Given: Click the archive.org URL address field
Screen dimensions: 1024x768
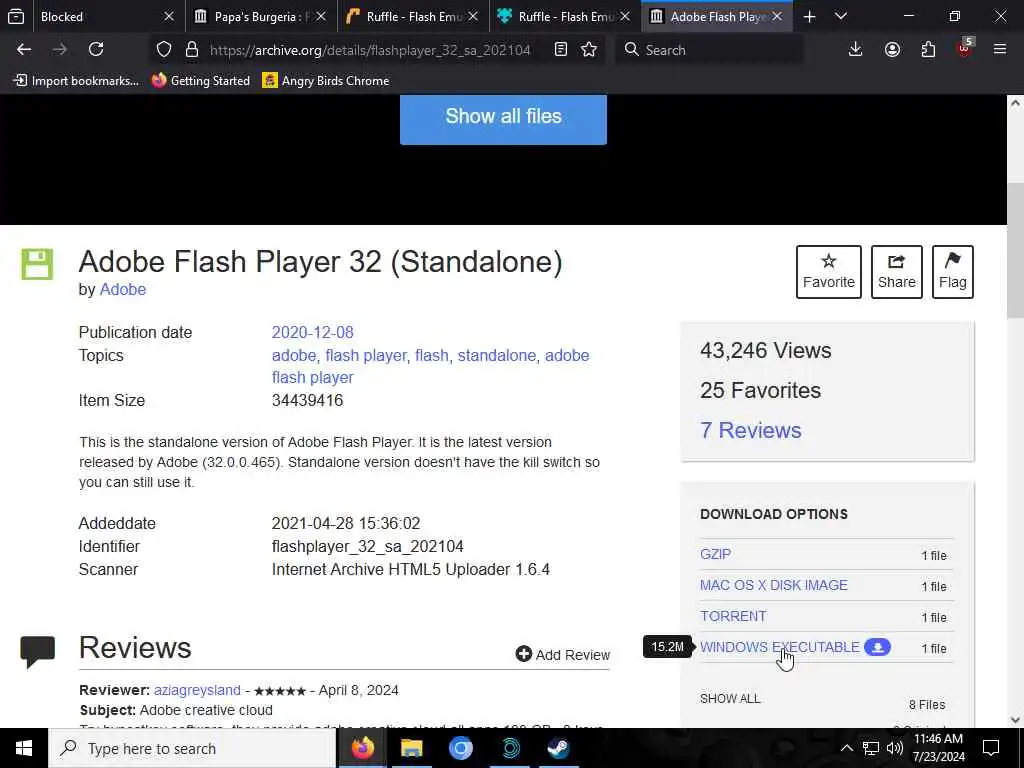Looking at the screenshot, I should click(x=370, y=50).
